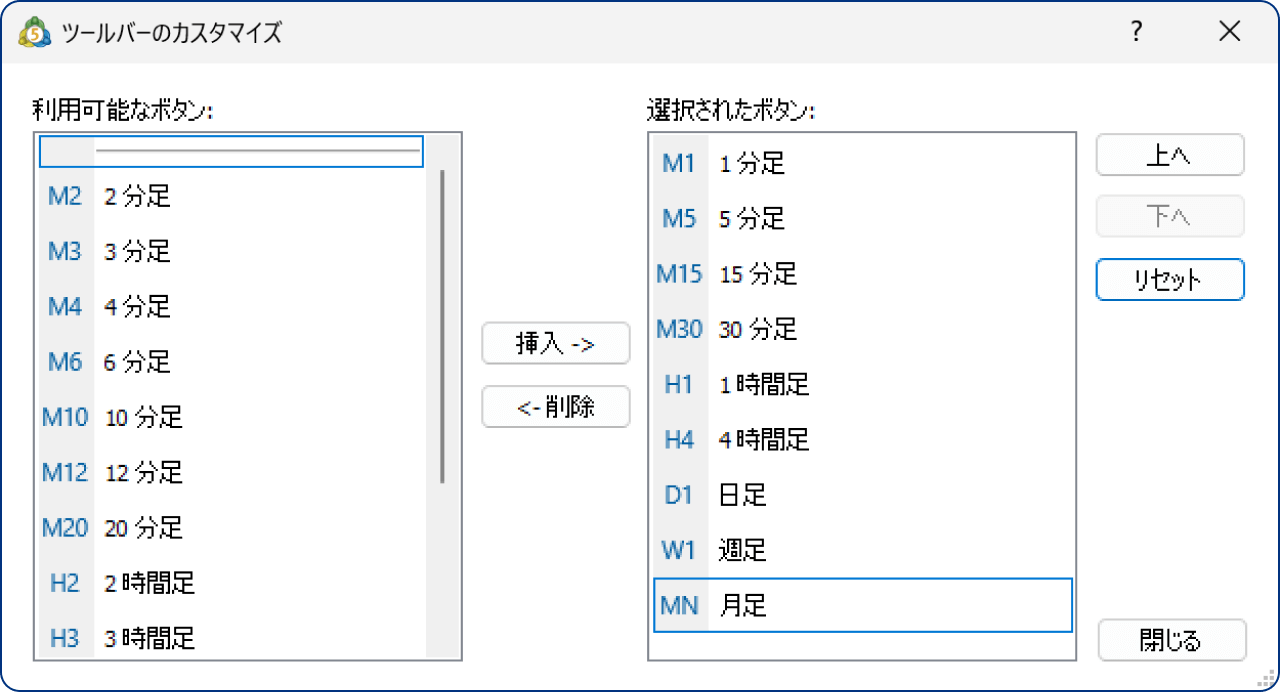Reset the toolbar with リセット button

pyautogui.click(x=1169, y=279)
